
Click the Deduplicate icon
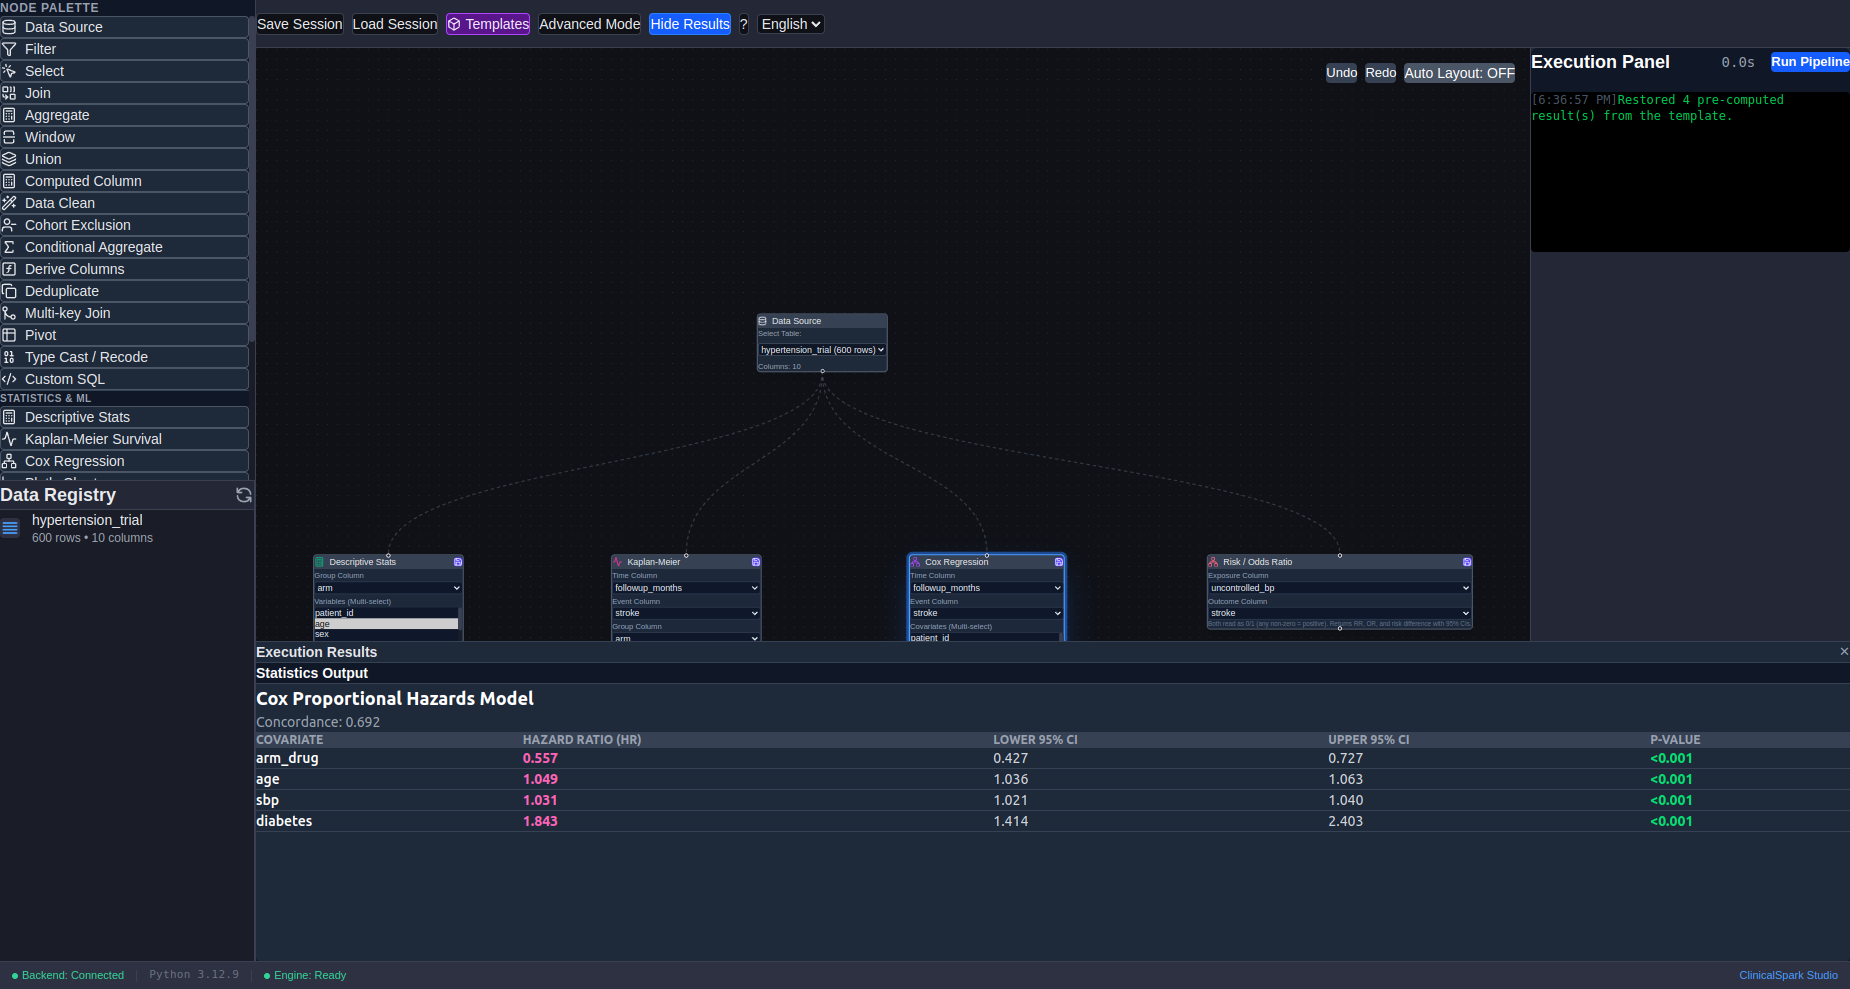[x=9, y=291]
